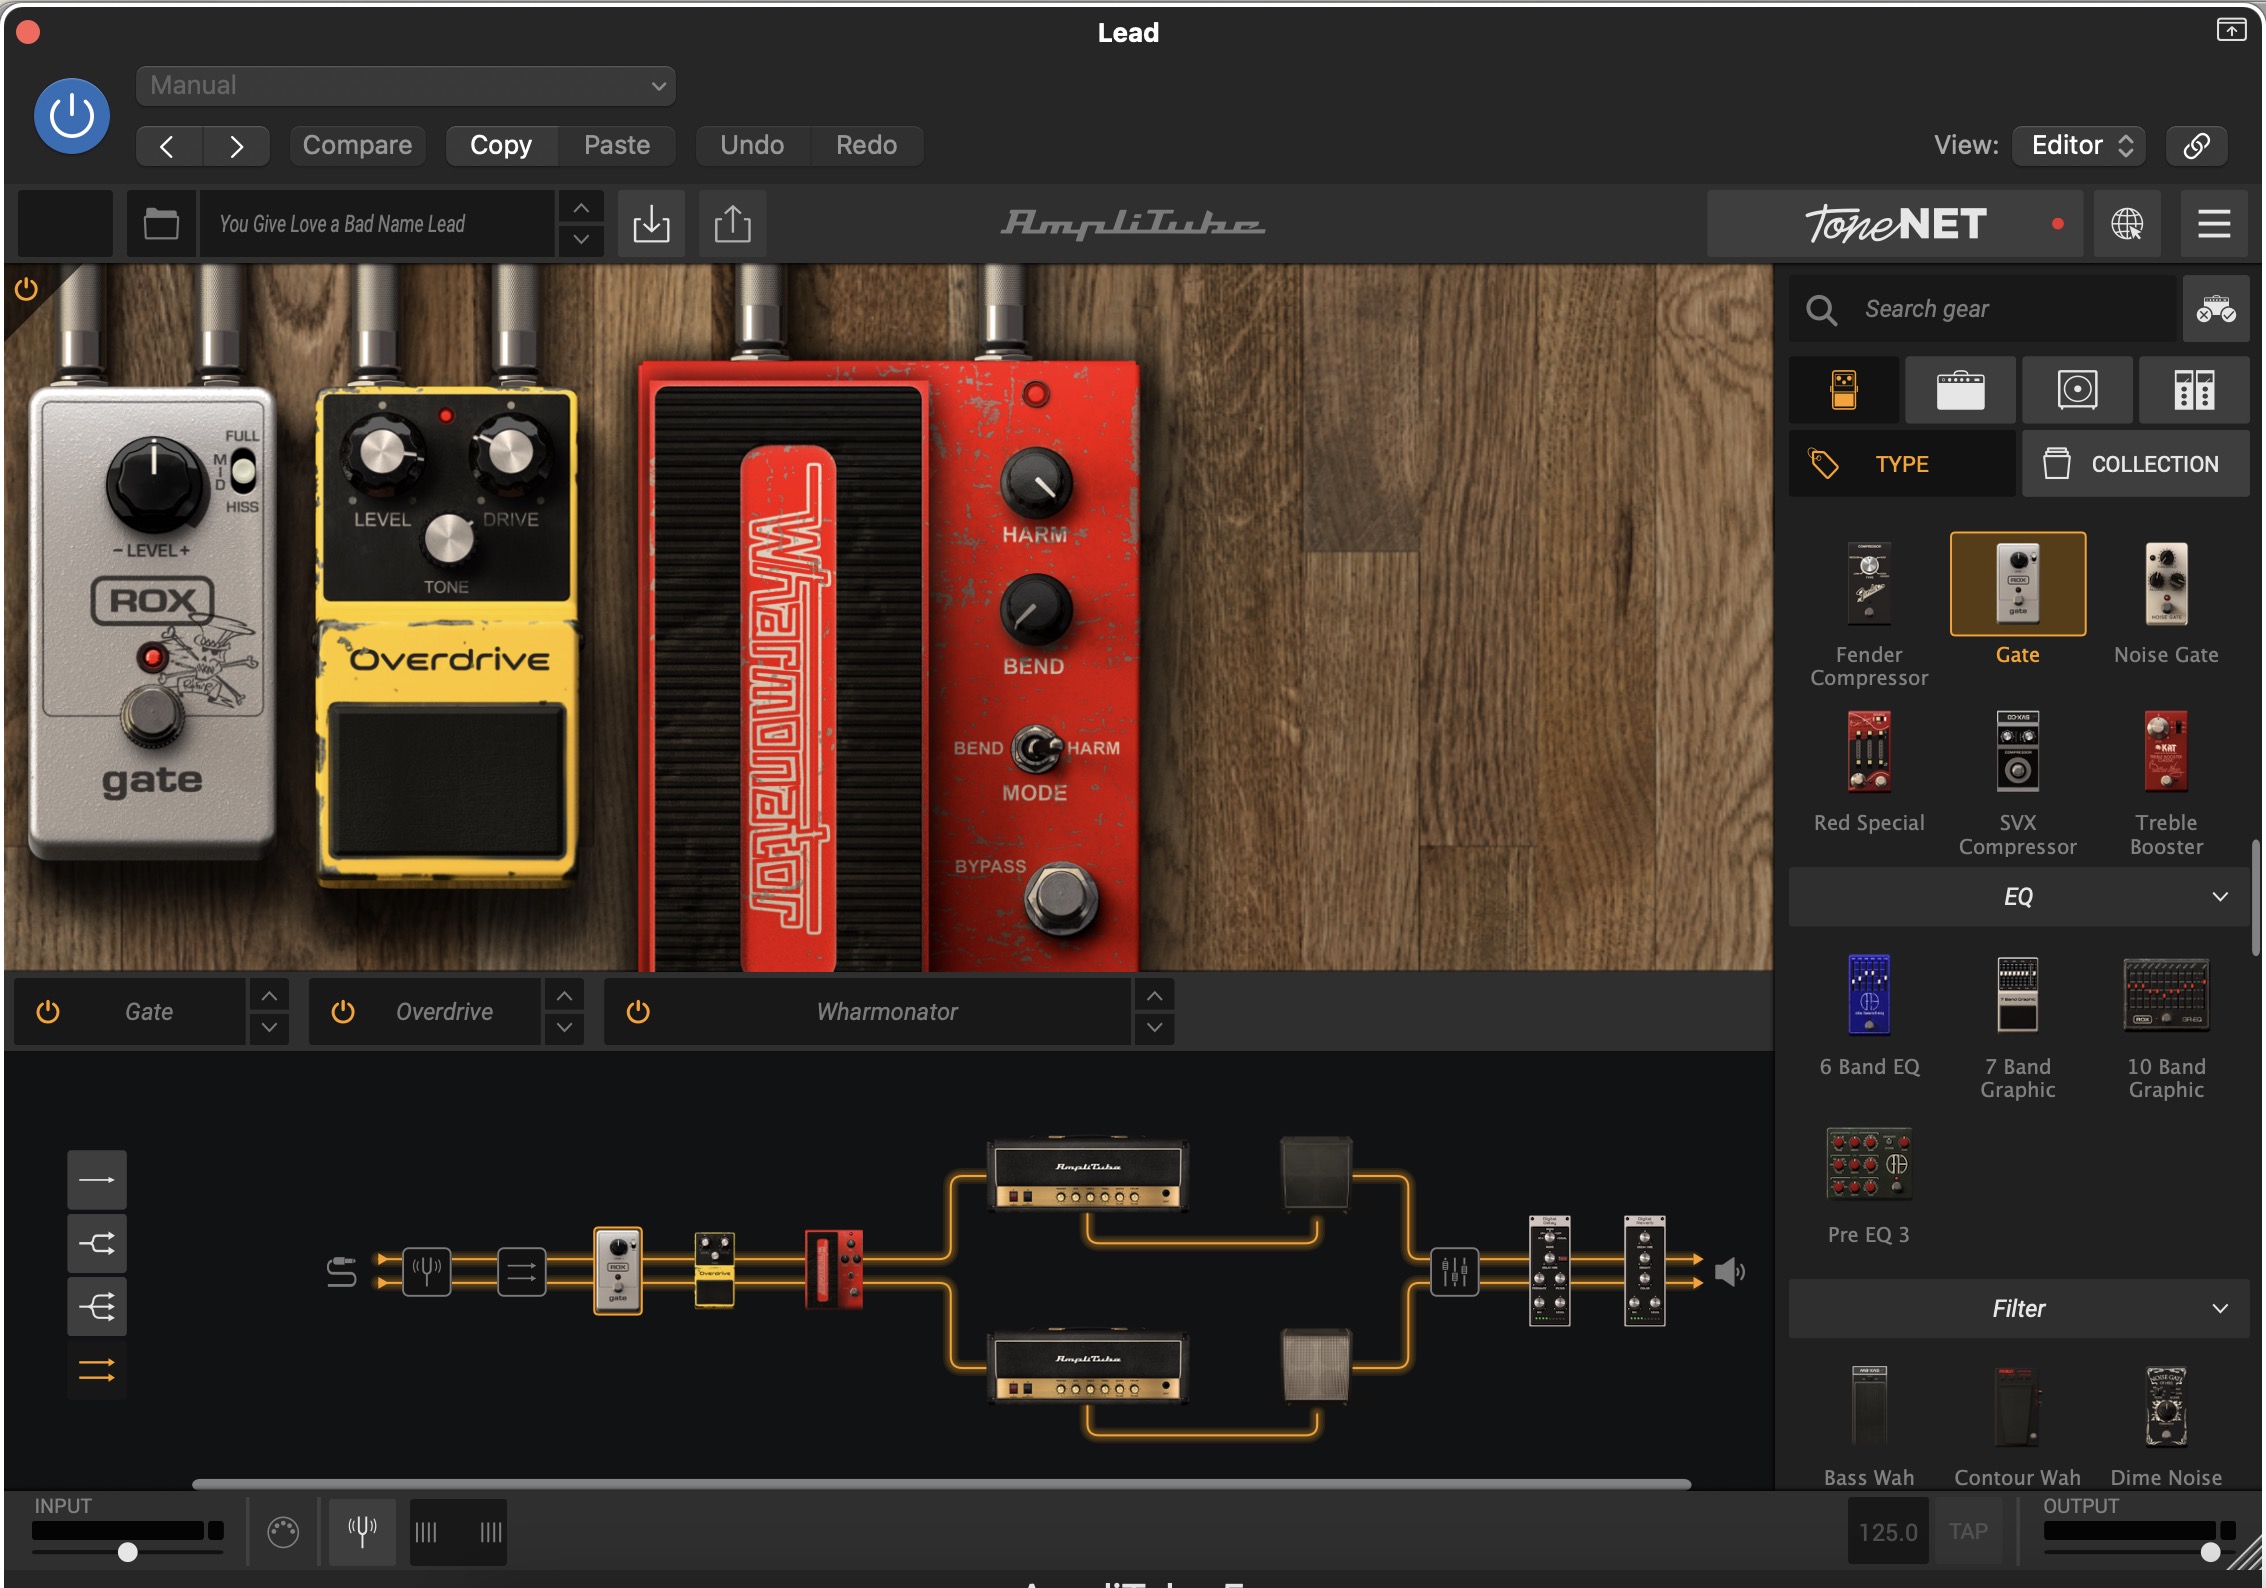Screen dimensions: 2266x1588
Task: Collapse the EQ section
Action: click(x=2019, y=897)
